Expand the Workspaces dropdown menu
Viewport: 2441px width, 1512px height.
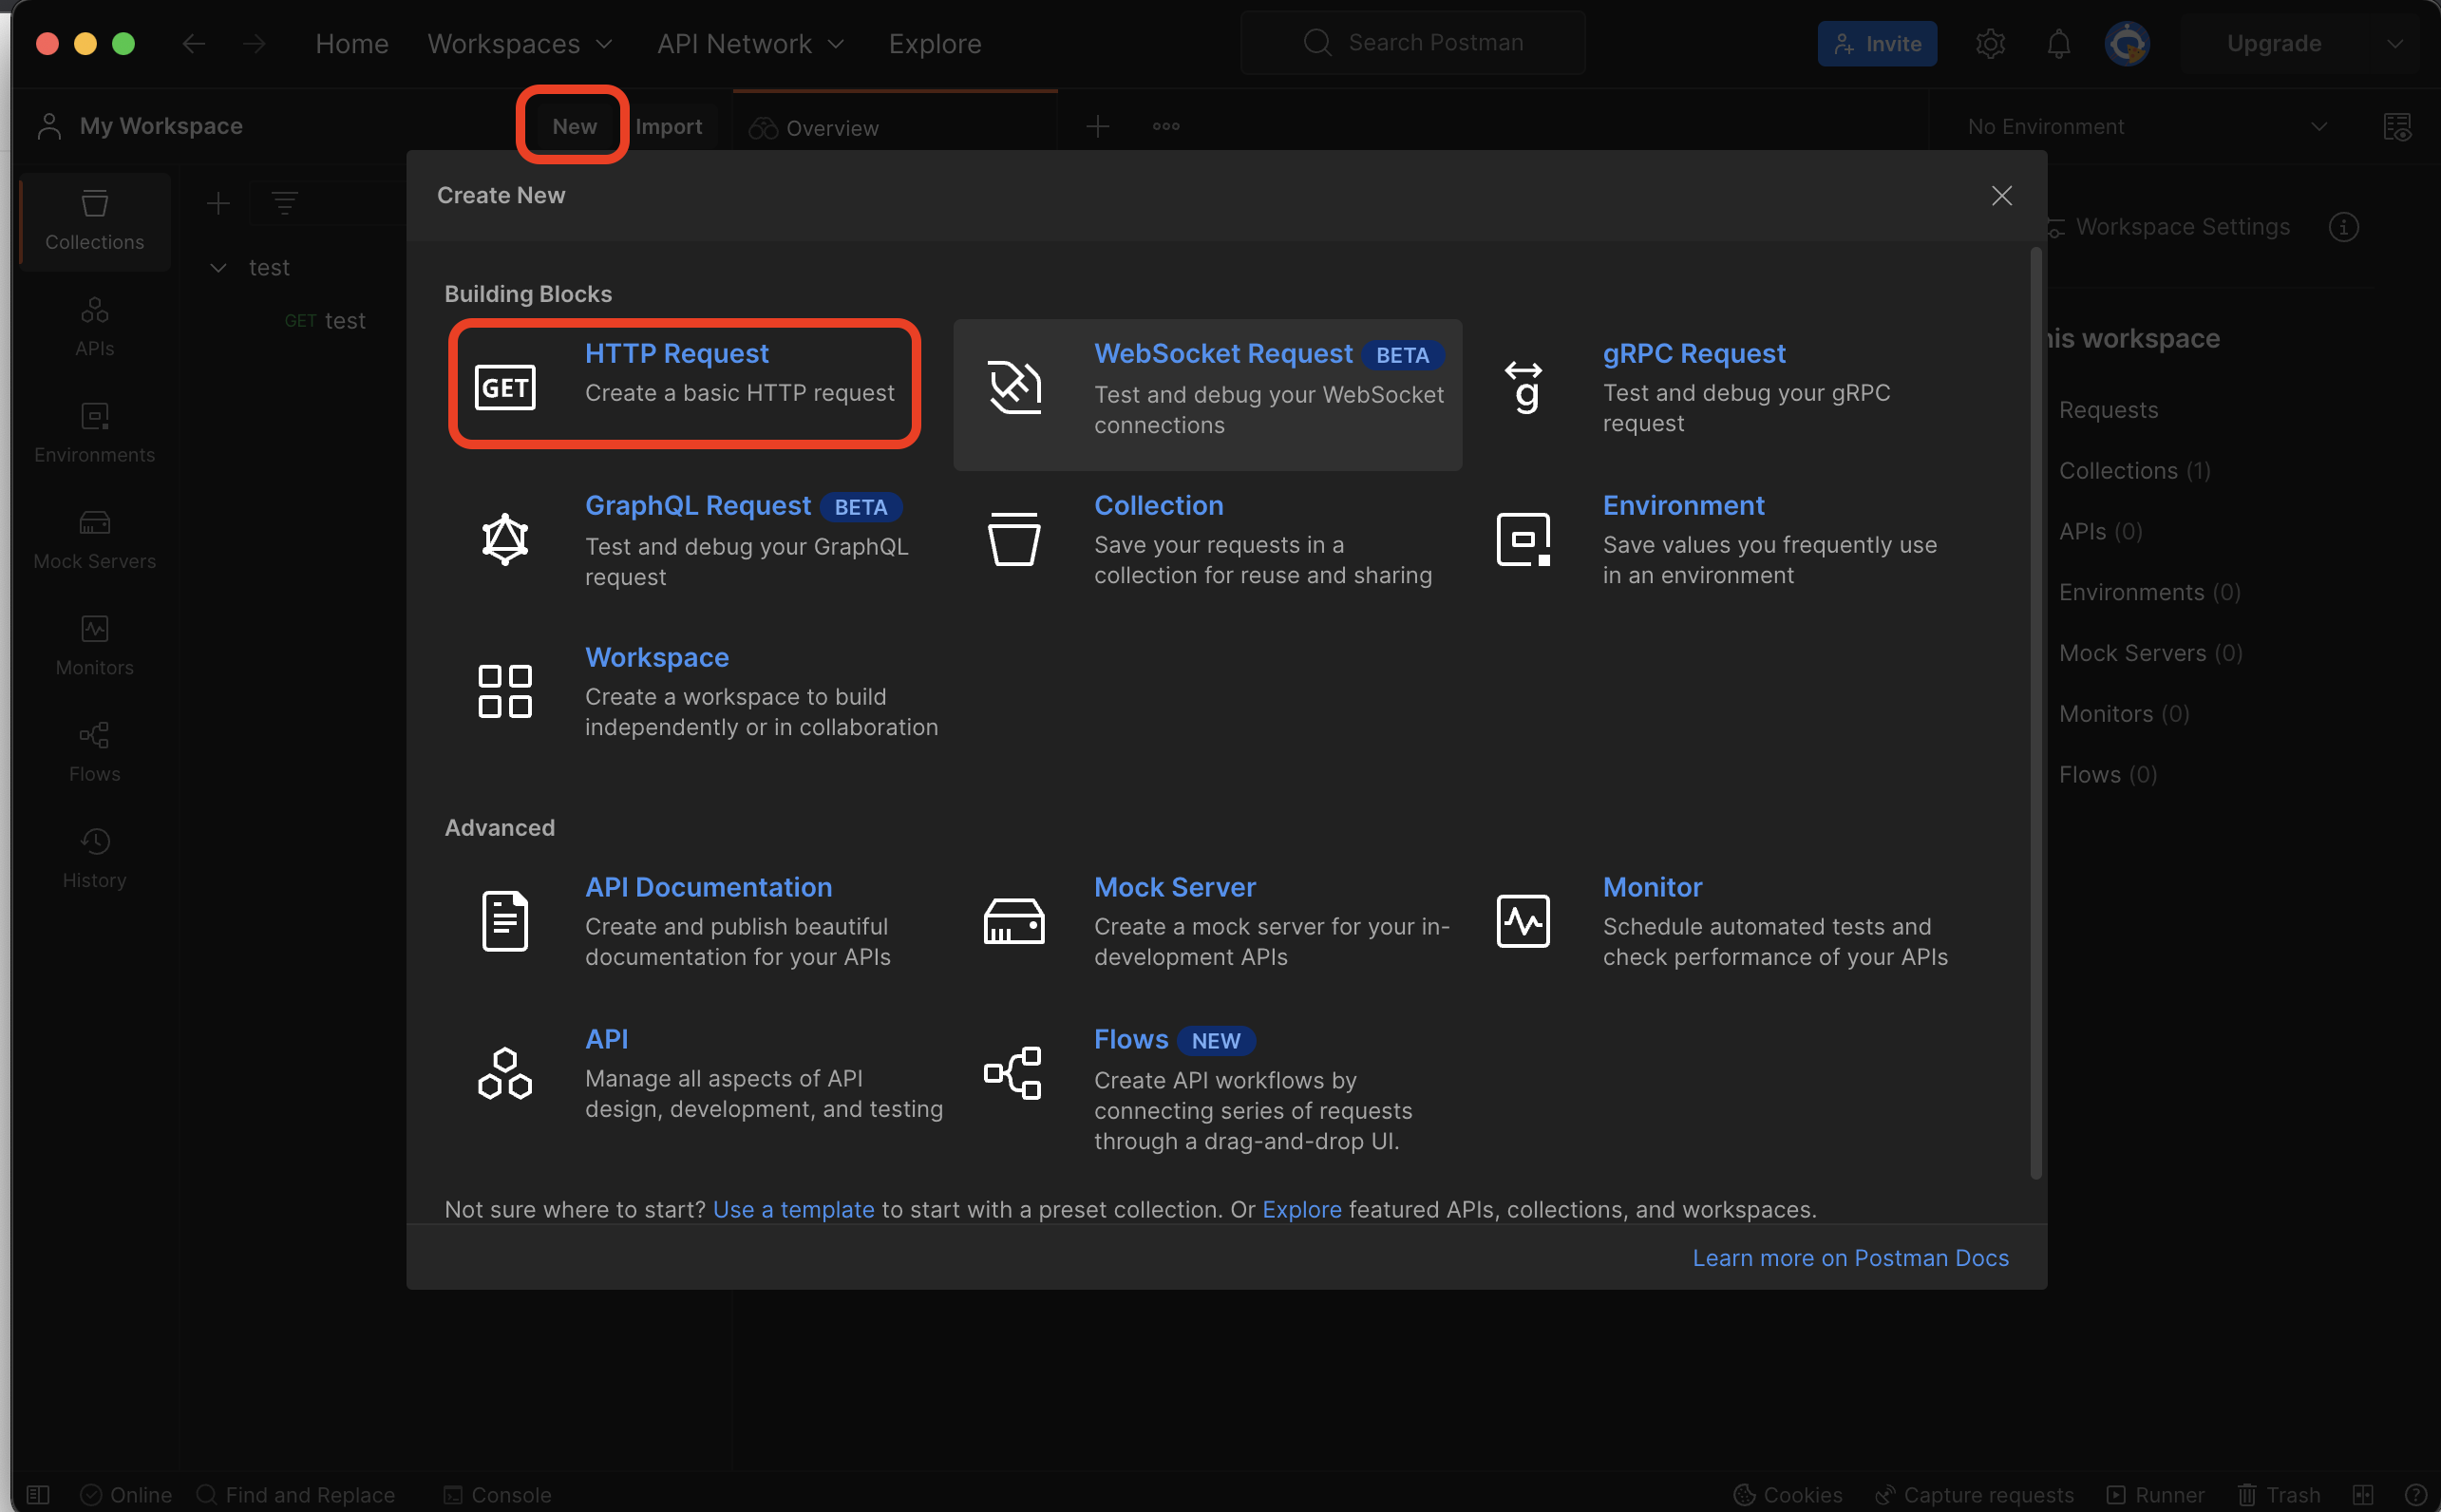pos(520,44)
